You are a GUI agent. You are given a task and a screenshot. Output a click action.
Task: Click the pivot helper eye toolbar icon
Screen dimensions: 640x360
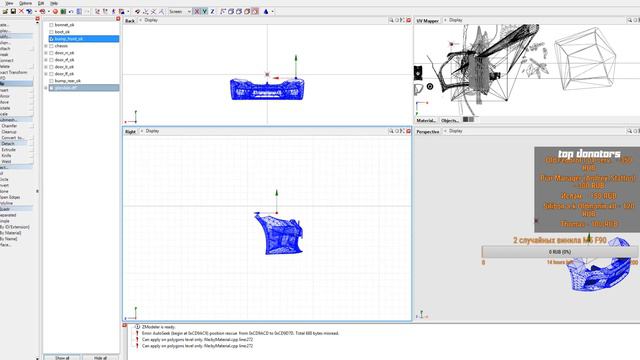click(138, 11)
